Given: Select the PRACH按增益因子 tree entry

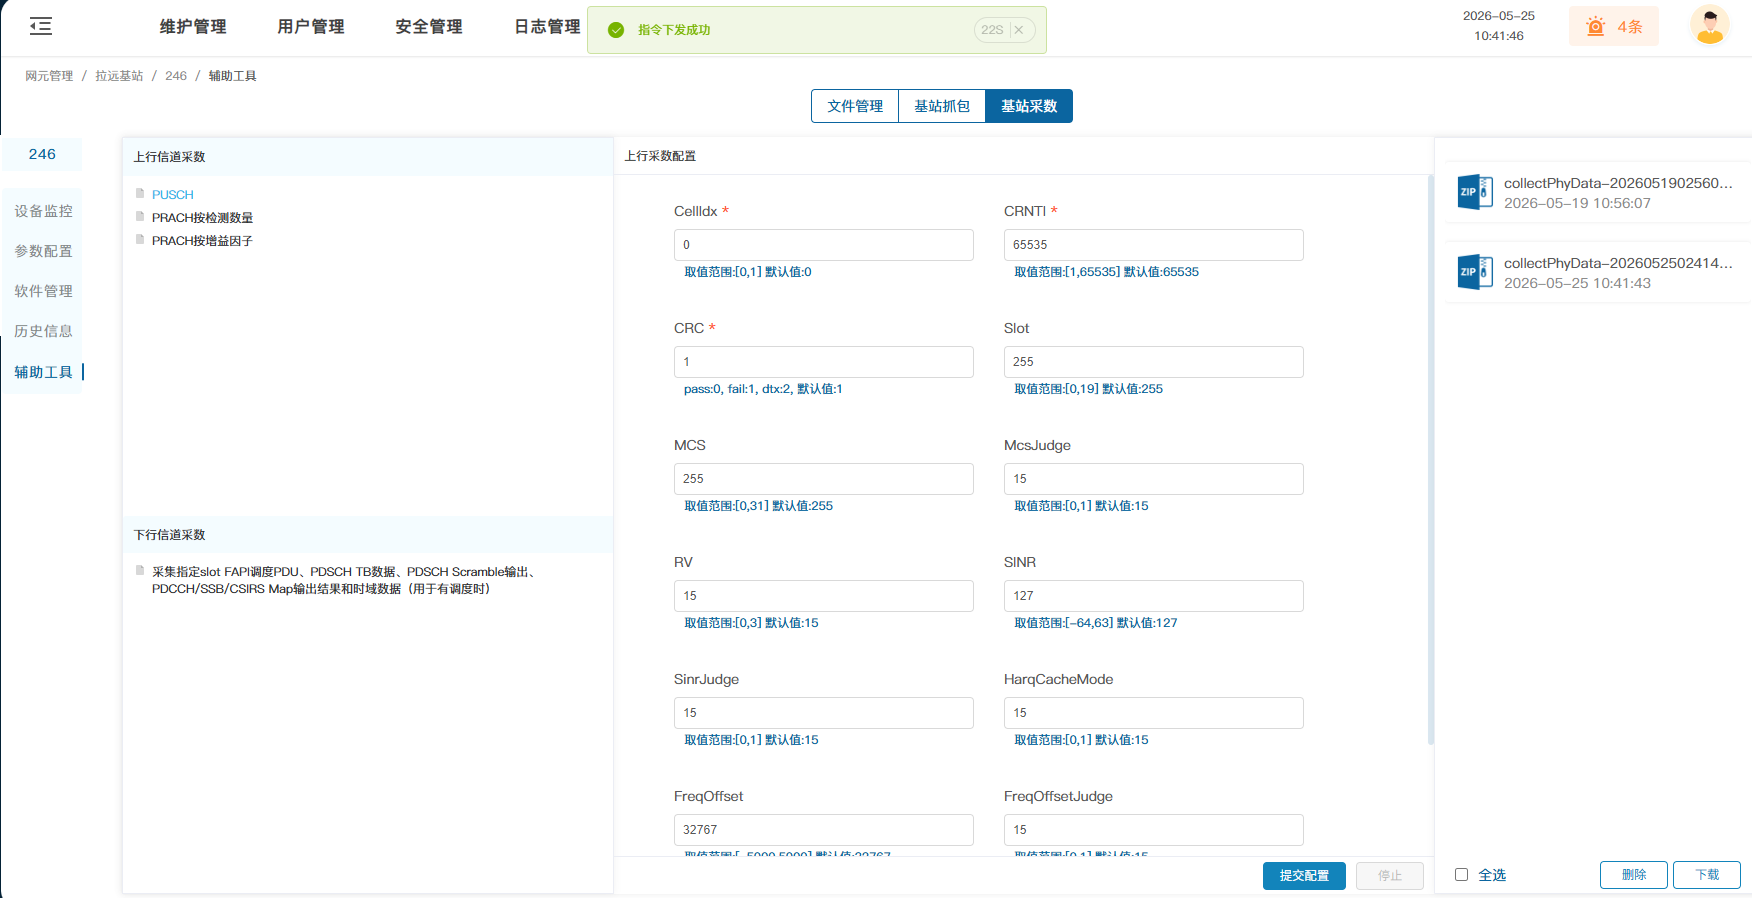Looking at the screenshot, I should tap(202, 241).
